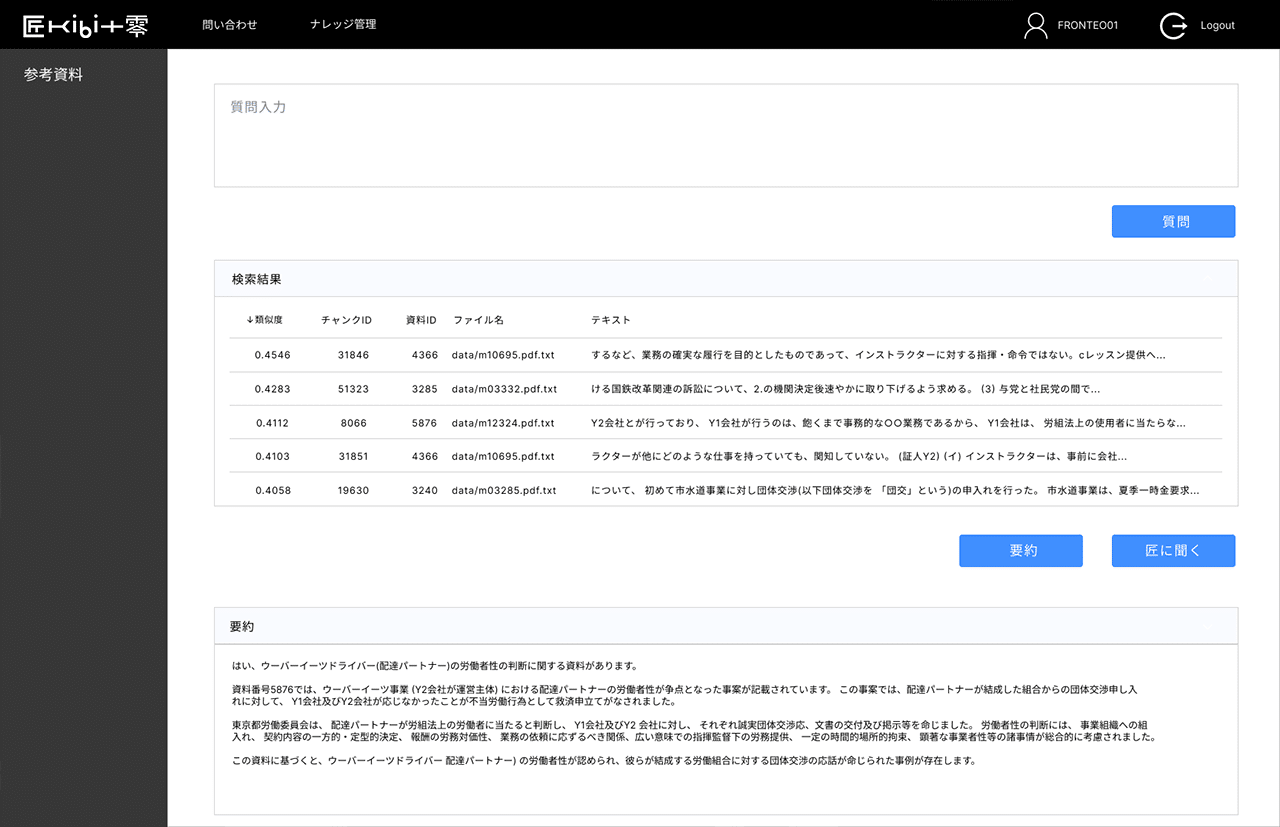Click the チャンクID column header

coord(346,319)
